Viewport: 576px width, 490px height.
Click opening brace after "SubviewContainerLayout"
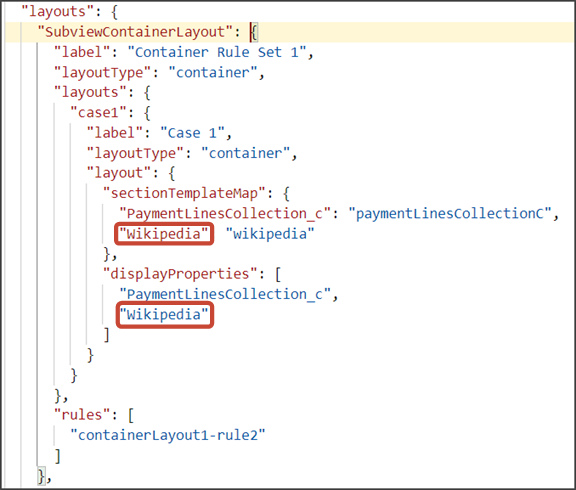coord(254,32)
